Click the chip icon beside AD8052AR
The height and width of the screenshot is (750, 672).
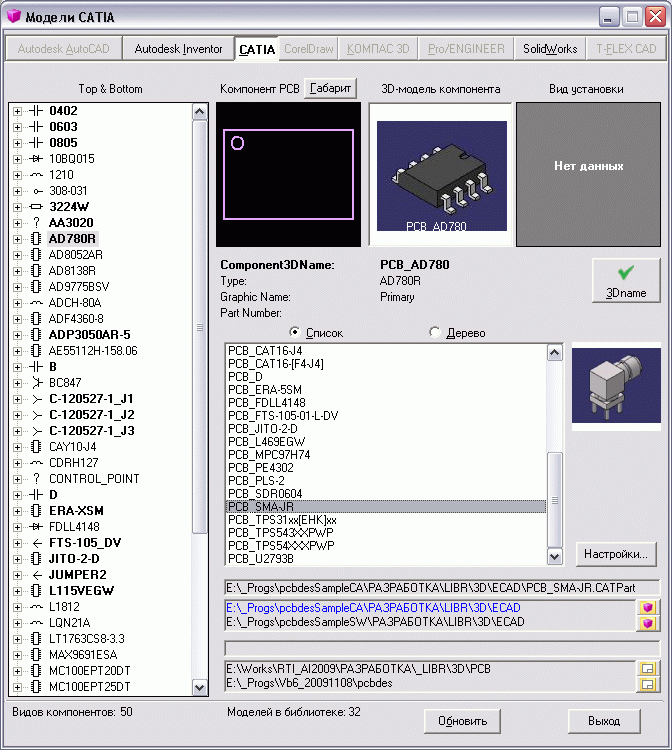point(36,255)
